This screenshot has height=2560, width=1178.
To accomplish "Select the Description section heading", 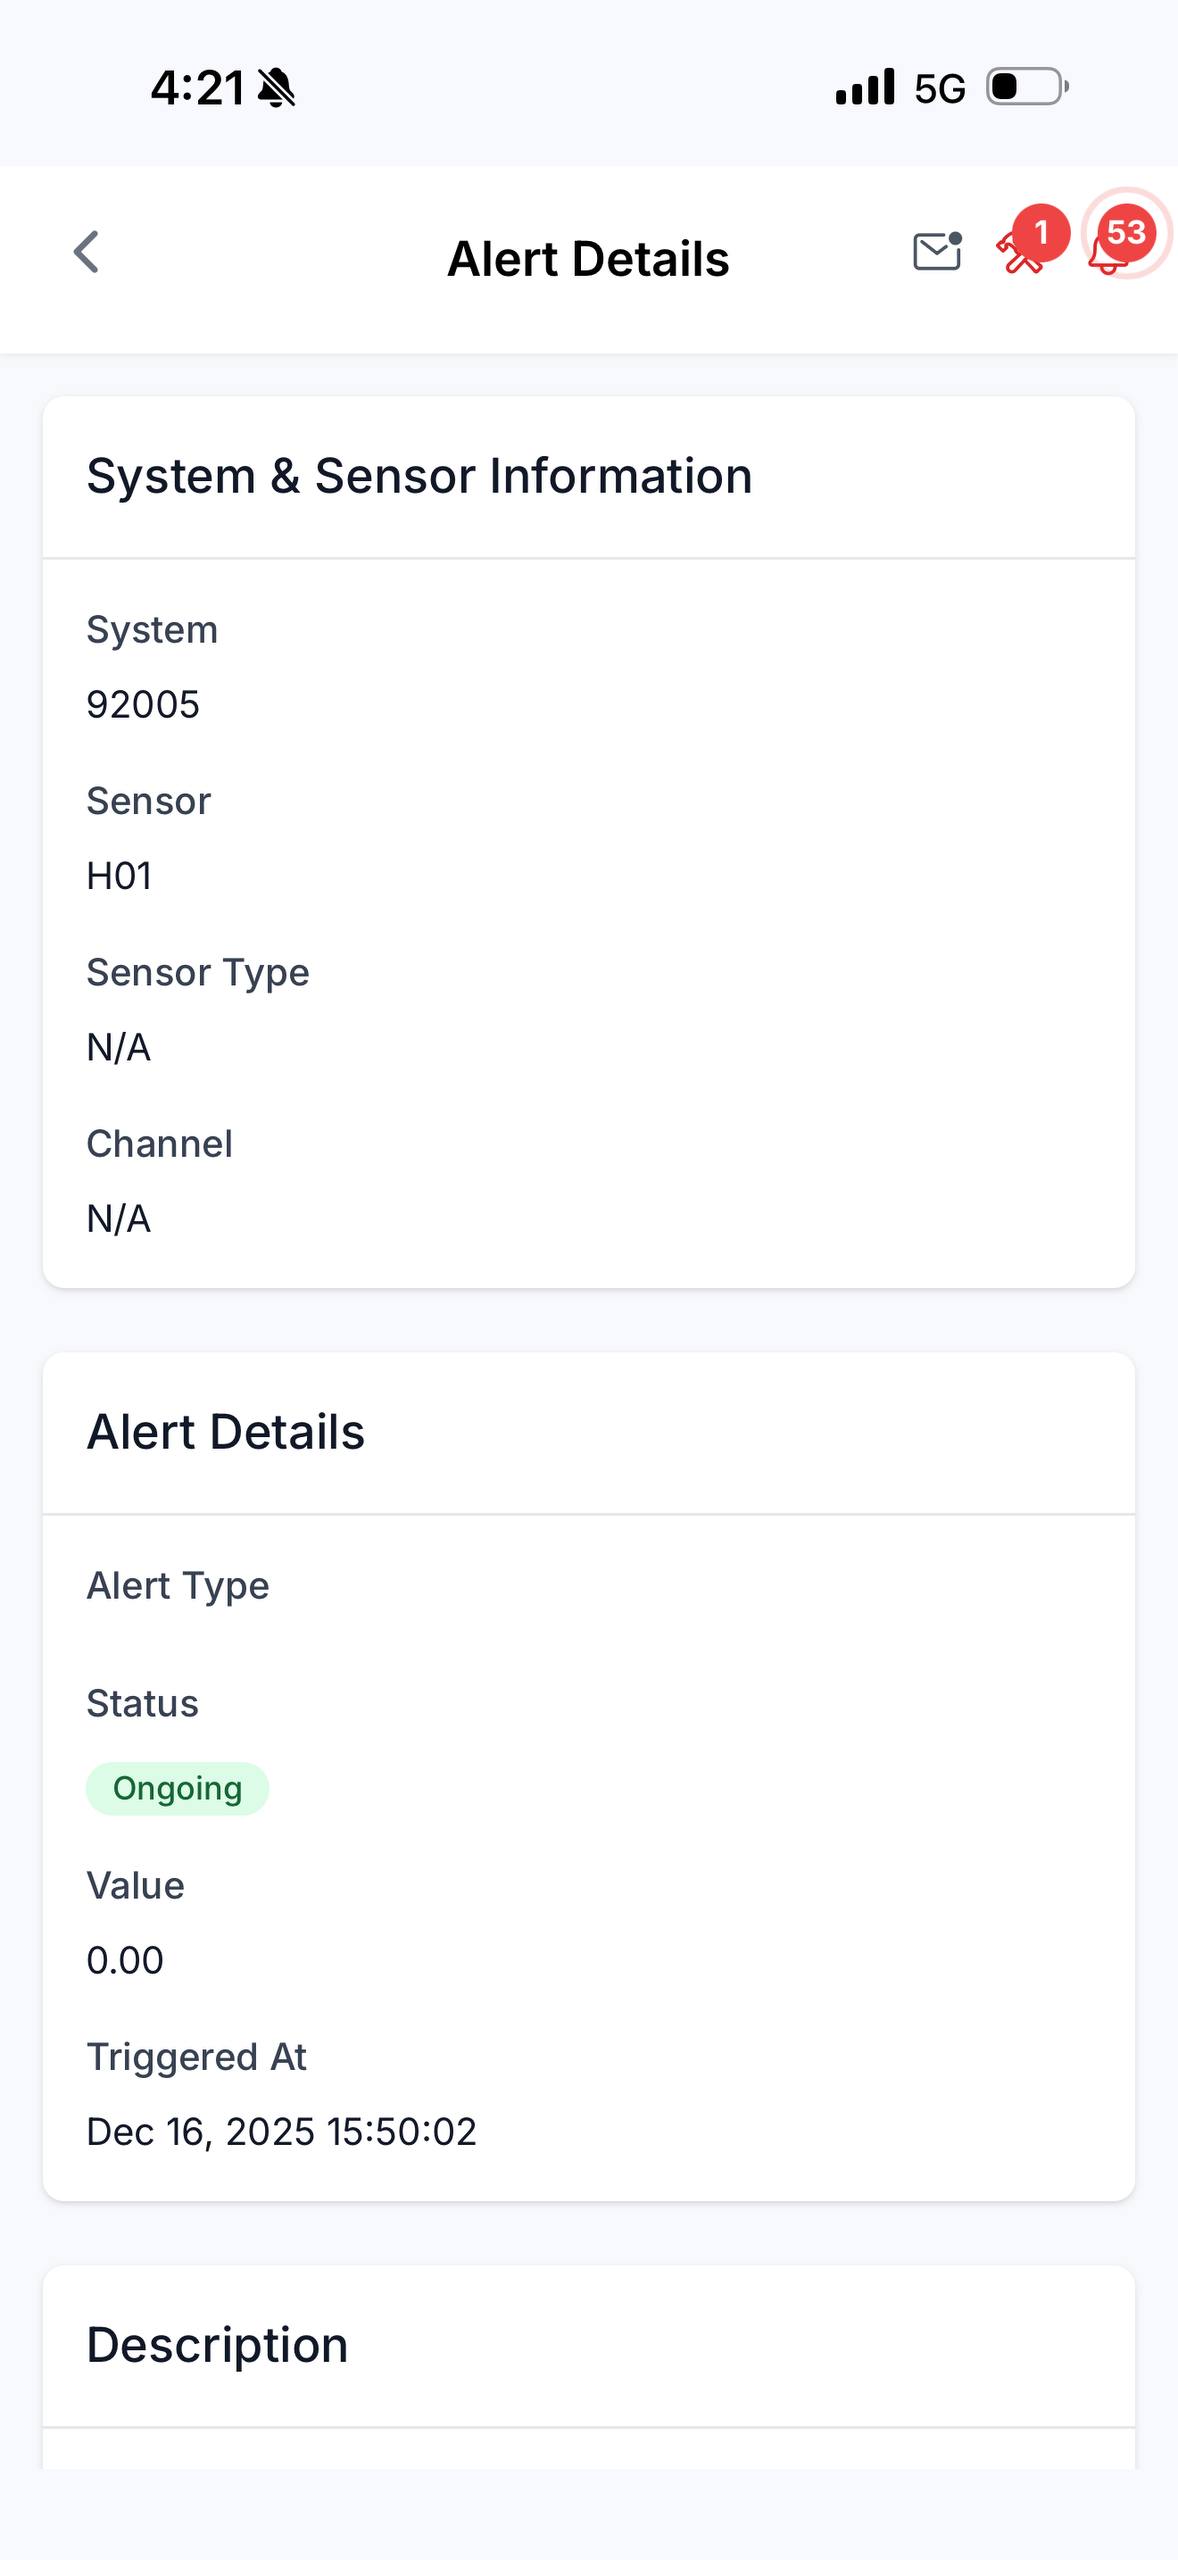I will (x=217, y=2345).
